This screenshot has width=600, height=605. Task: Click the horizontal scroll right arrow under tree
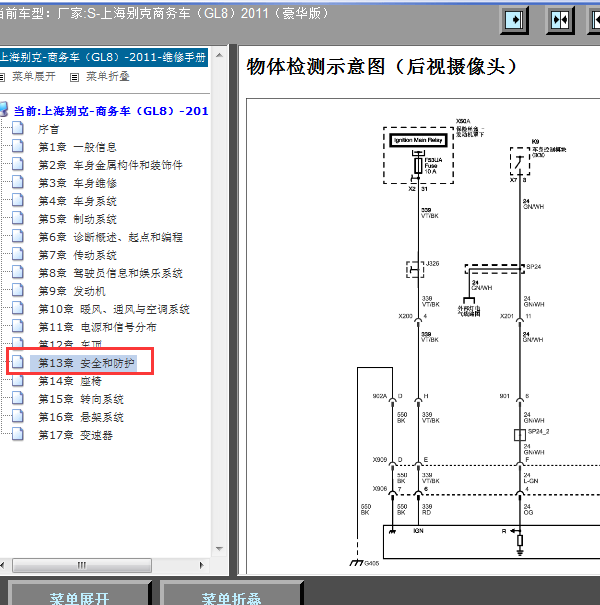pyautogui.click(x=201, y=566)
